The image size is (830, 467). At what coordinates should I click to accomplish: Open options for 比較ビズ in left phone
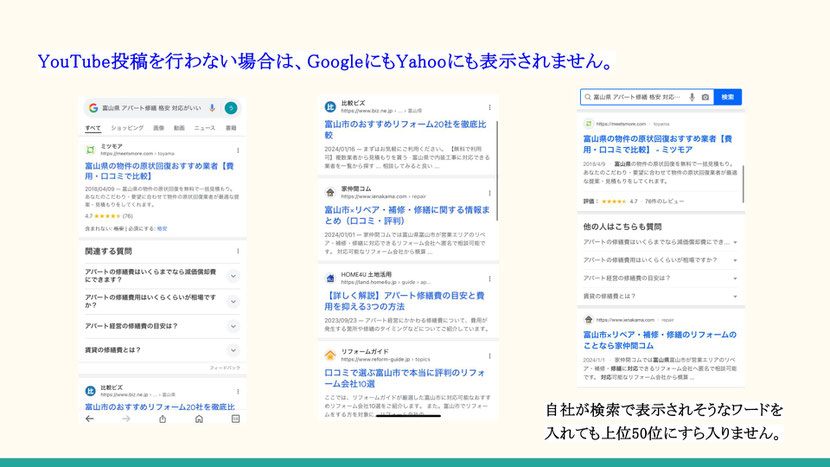(x=238, y=392)
